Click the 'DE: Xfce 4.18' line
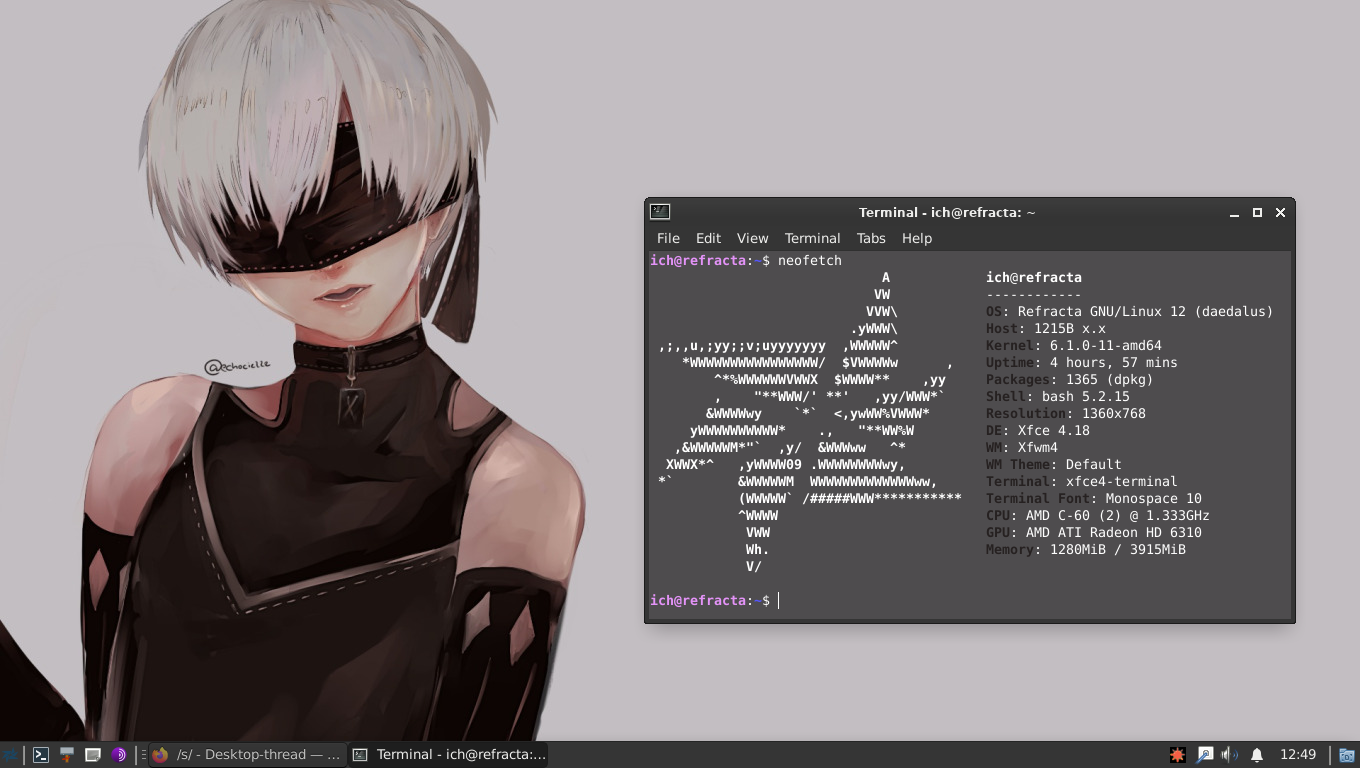Image resolution: width=1360 pixels, height=768 pixels. click(x=1037, y=430)
